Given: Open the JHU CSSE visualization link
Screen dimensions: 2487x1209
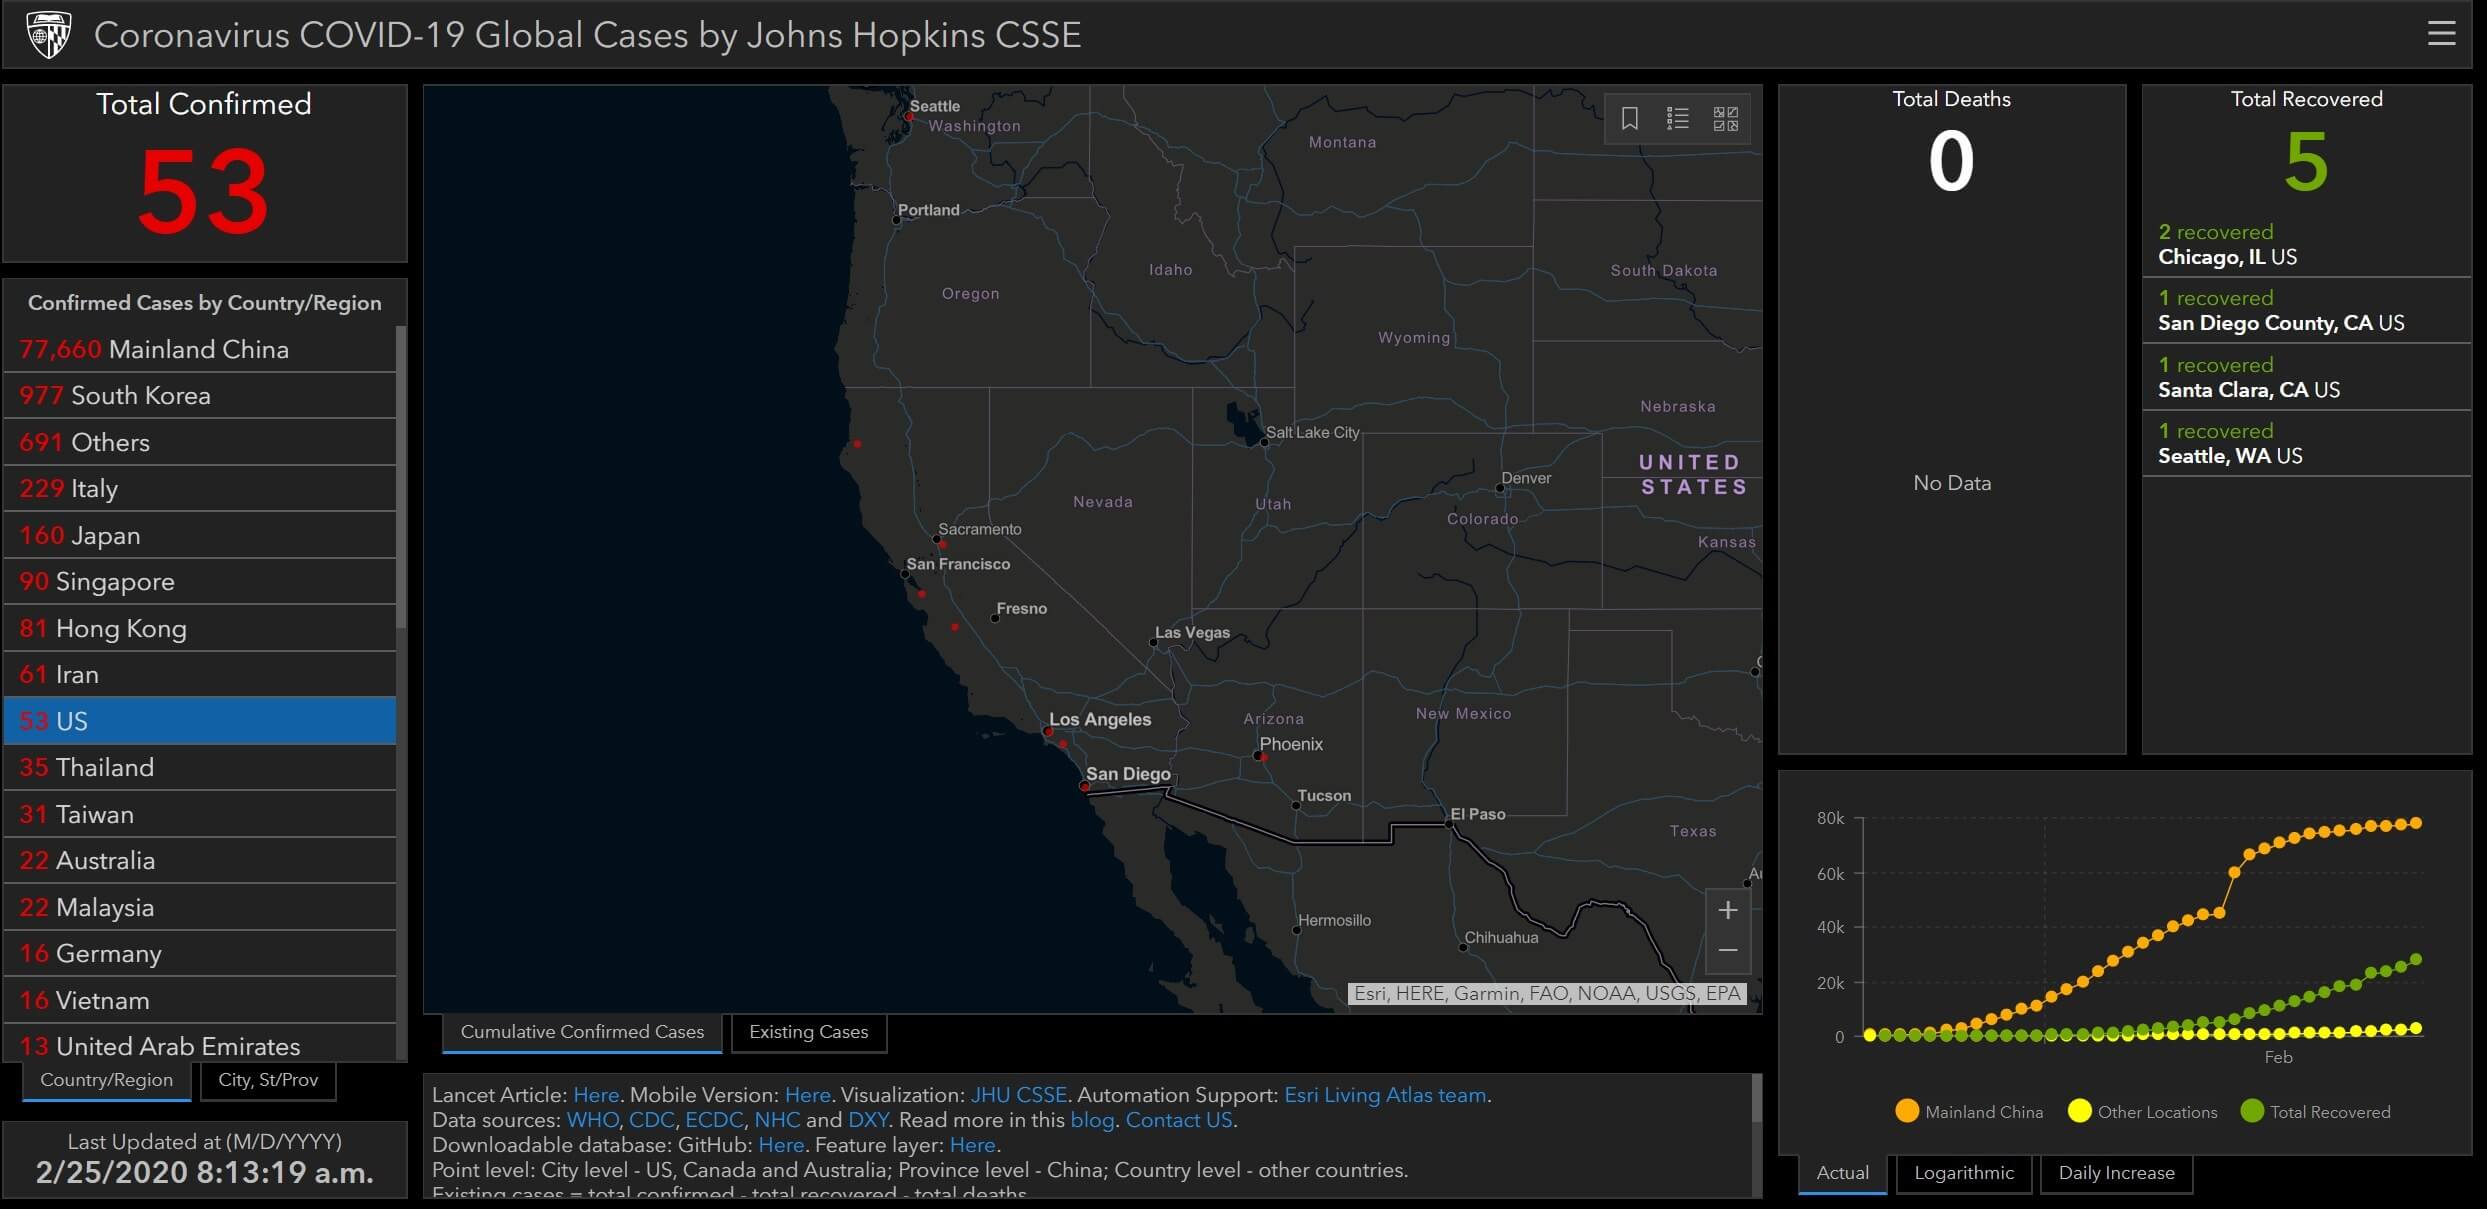Looking at the screenshot, I should tap(1018, 1095).
